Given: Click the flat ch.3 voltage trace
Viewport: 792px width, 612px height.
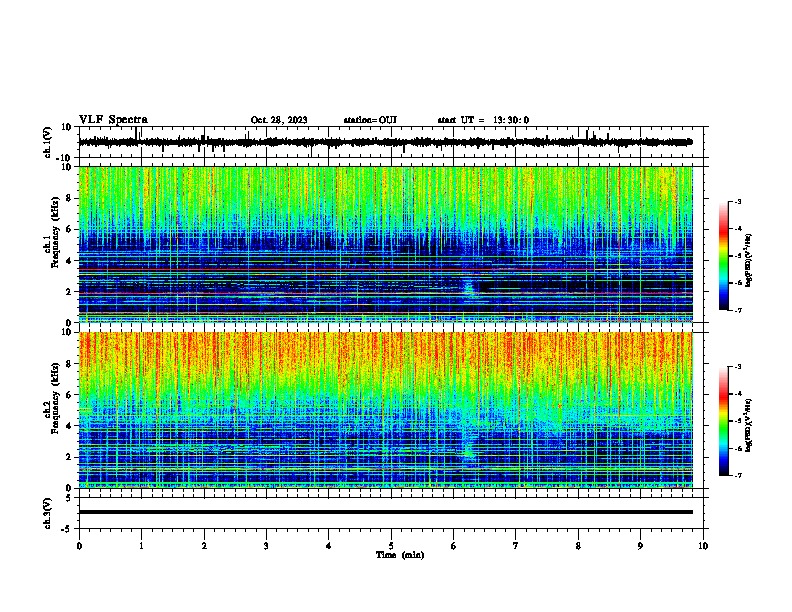Looking at the screenshot, I should [x=385, y=512].
